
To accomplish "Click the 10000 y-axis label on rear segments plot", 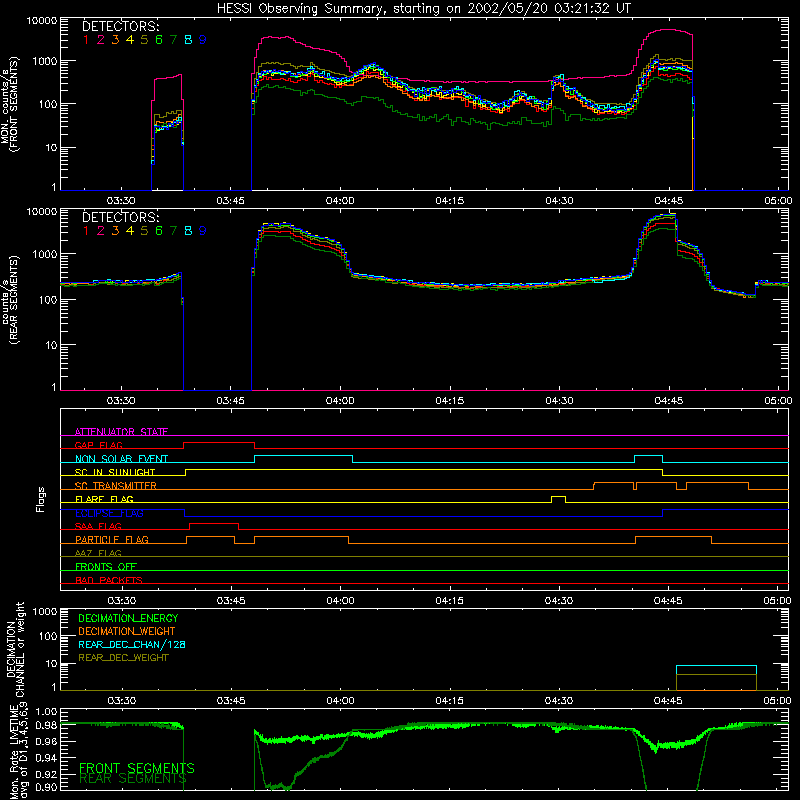I will tap(41, 211).
